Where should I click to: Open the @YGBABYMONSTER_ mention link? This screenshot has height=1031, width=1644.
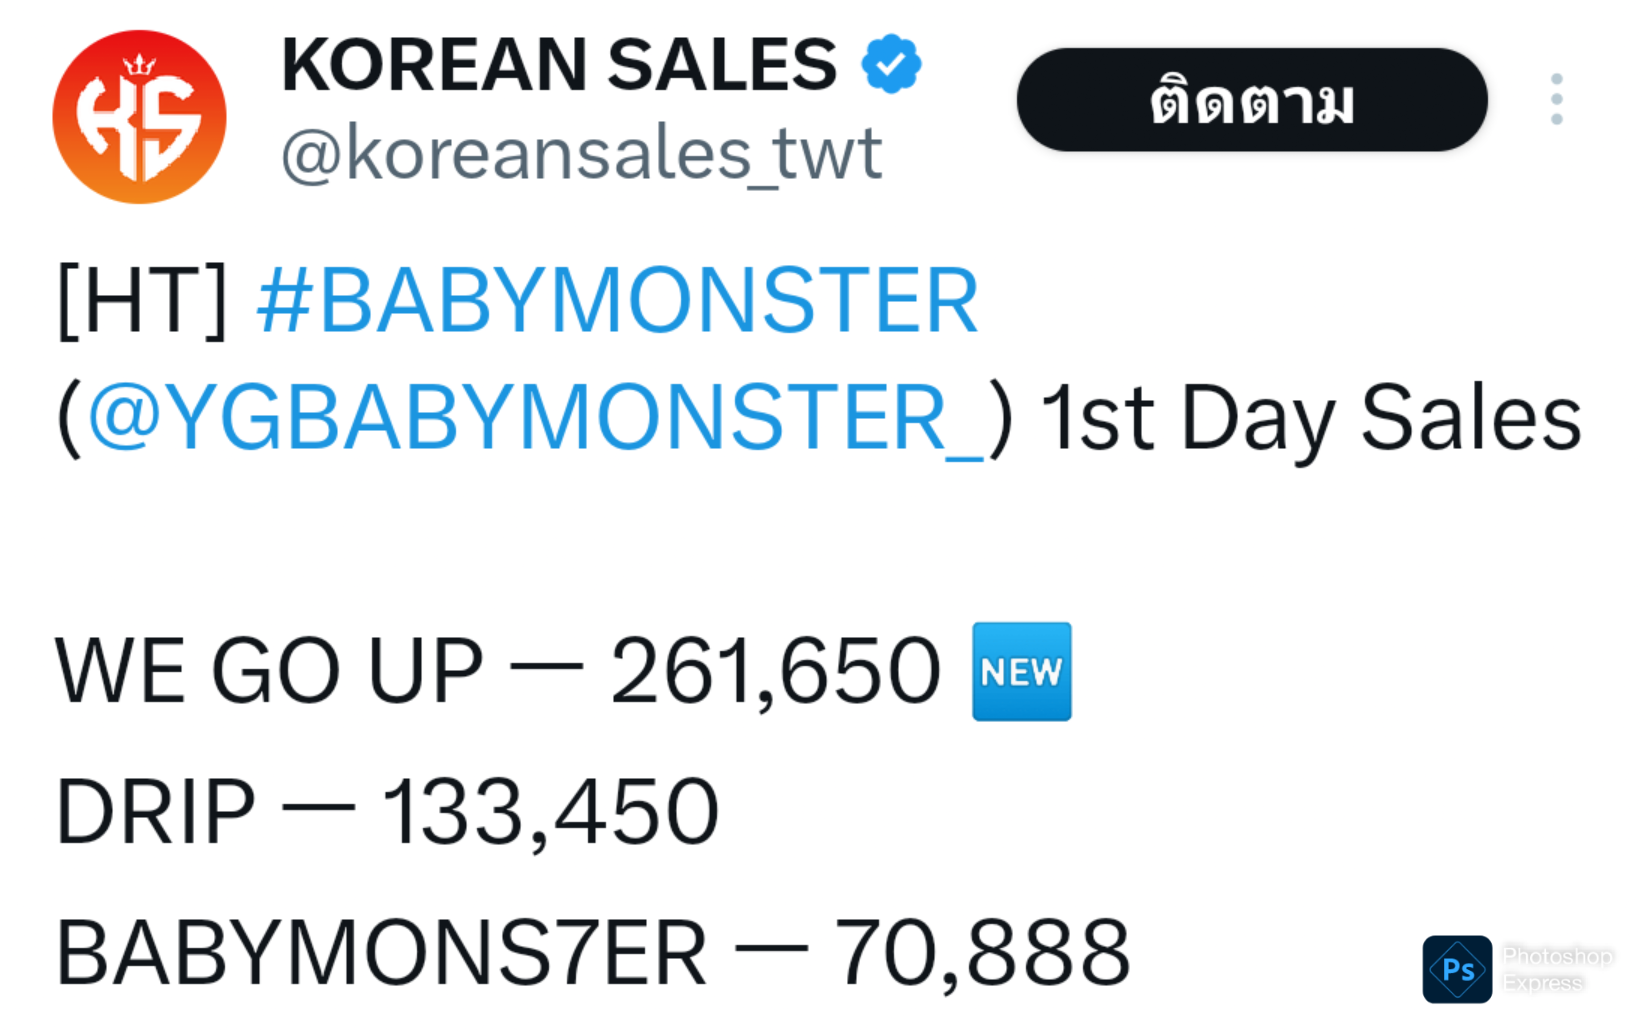[x=536, y=418]
